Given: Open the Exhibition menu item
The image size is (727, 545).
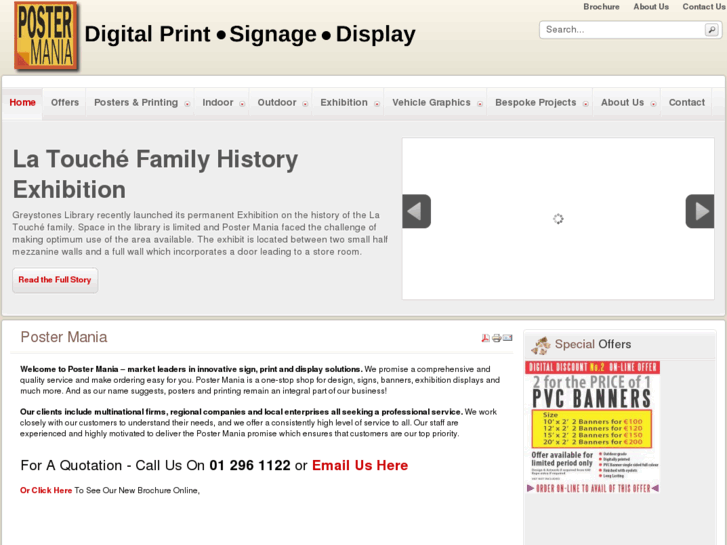Looking at the screenshot, I should (x=344, y=103).
